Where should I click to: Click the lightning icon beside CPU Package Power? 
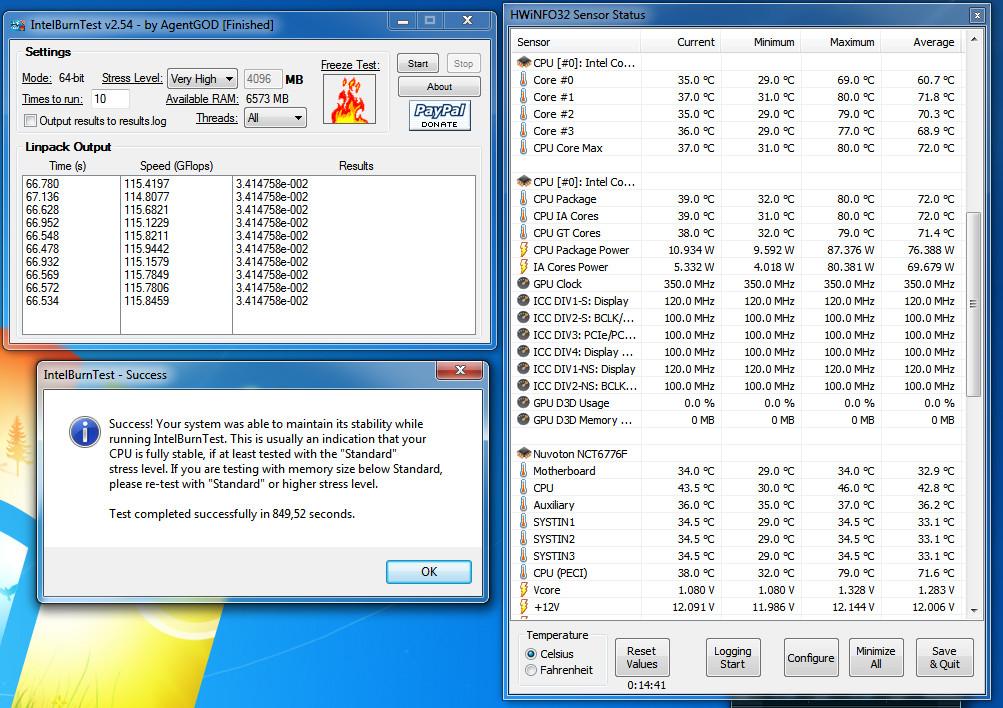523,249
